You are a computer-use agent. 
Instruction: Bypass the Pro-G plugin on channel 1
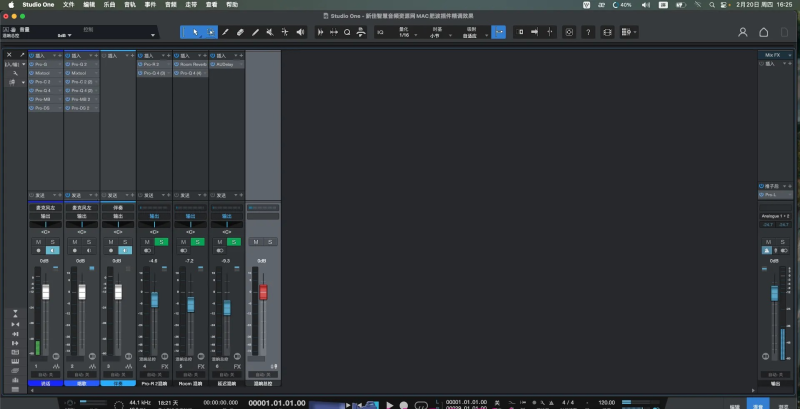coord(32,65)
